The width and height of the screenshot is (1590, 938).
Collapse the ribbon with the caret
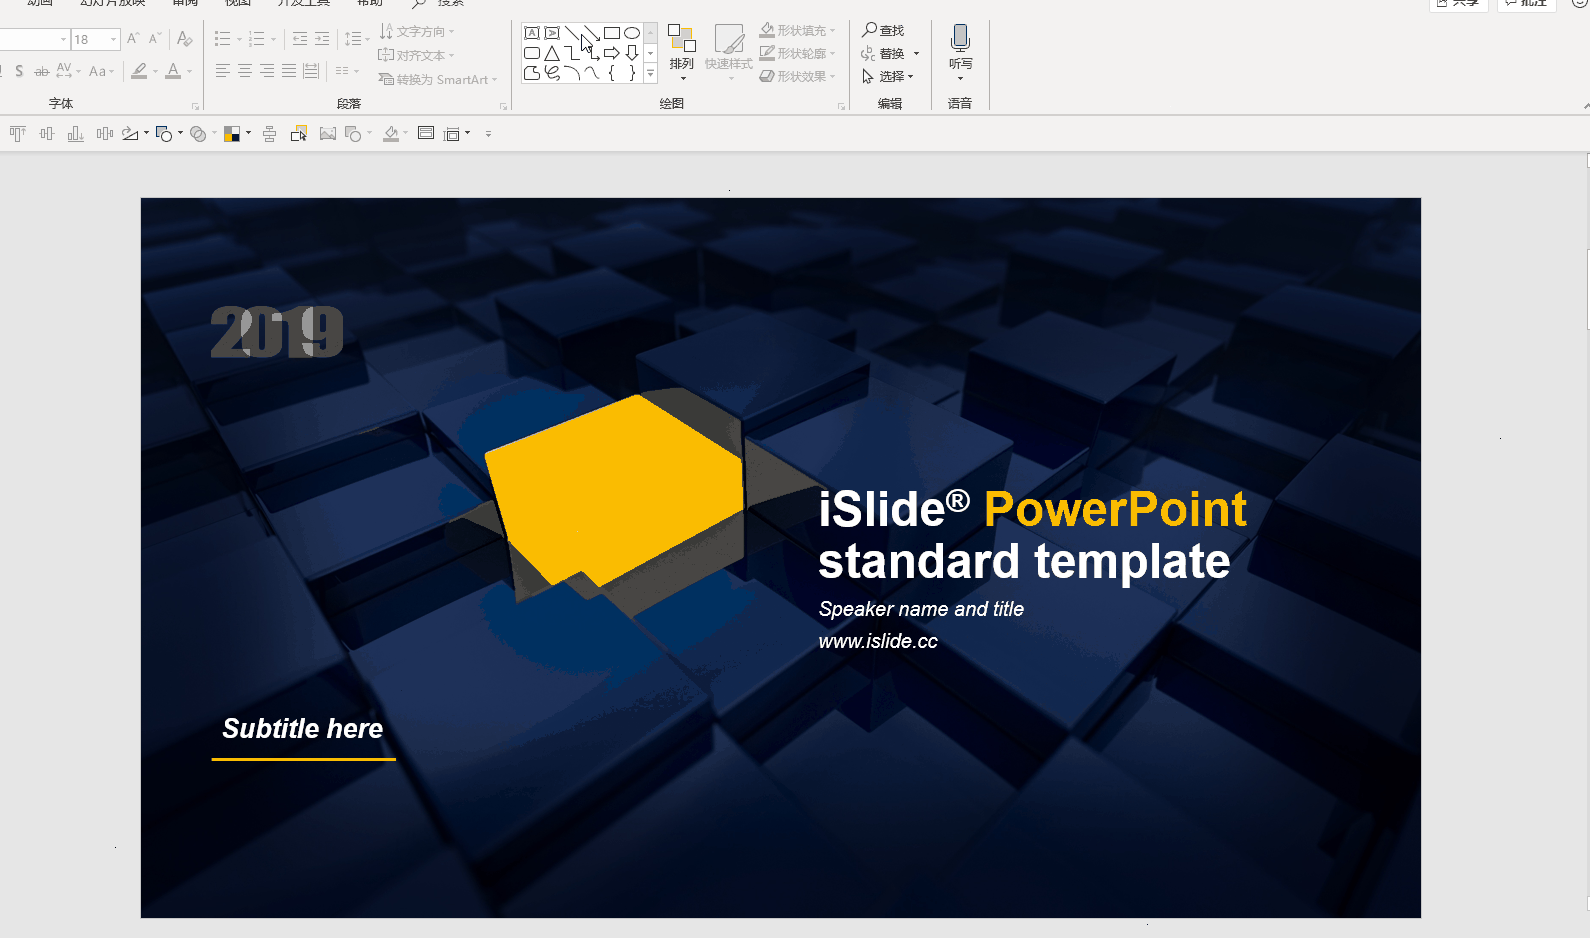(x=1586, y=106)
